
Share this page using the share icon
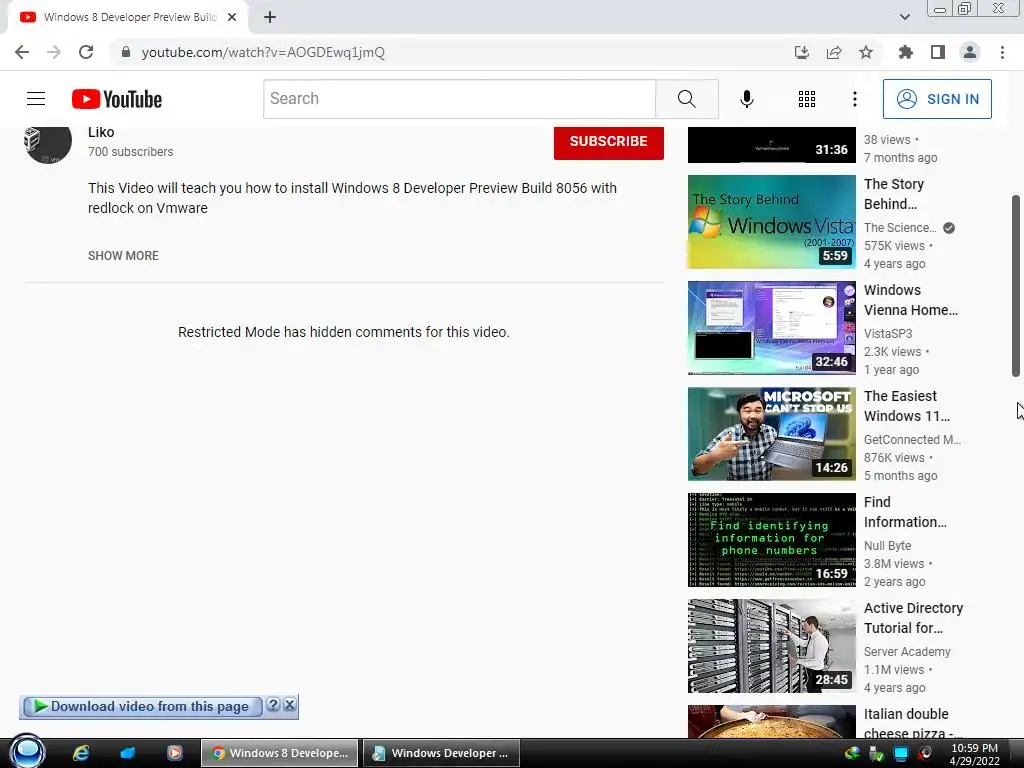pyautogui.click(x=834, y=52)
